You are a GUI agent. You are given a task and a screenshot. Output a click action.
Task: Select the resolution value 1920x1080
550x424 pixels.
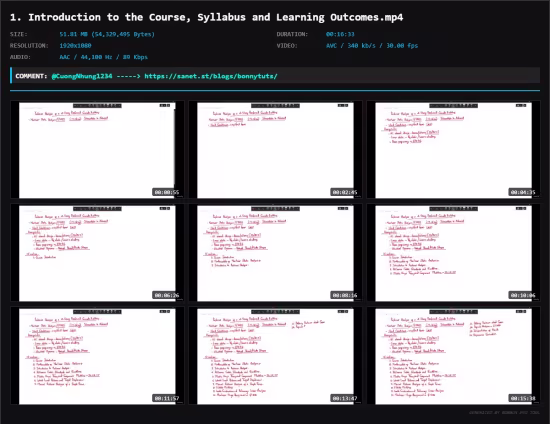(75, 46)
